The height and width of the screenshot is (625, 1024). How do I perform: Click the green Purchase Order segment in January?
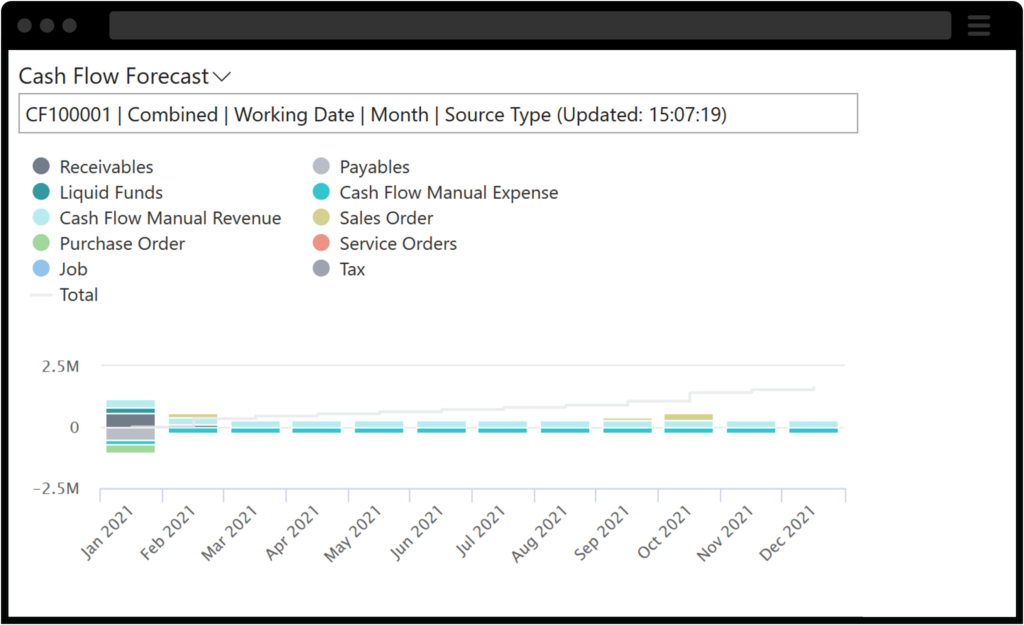point(131,449)
